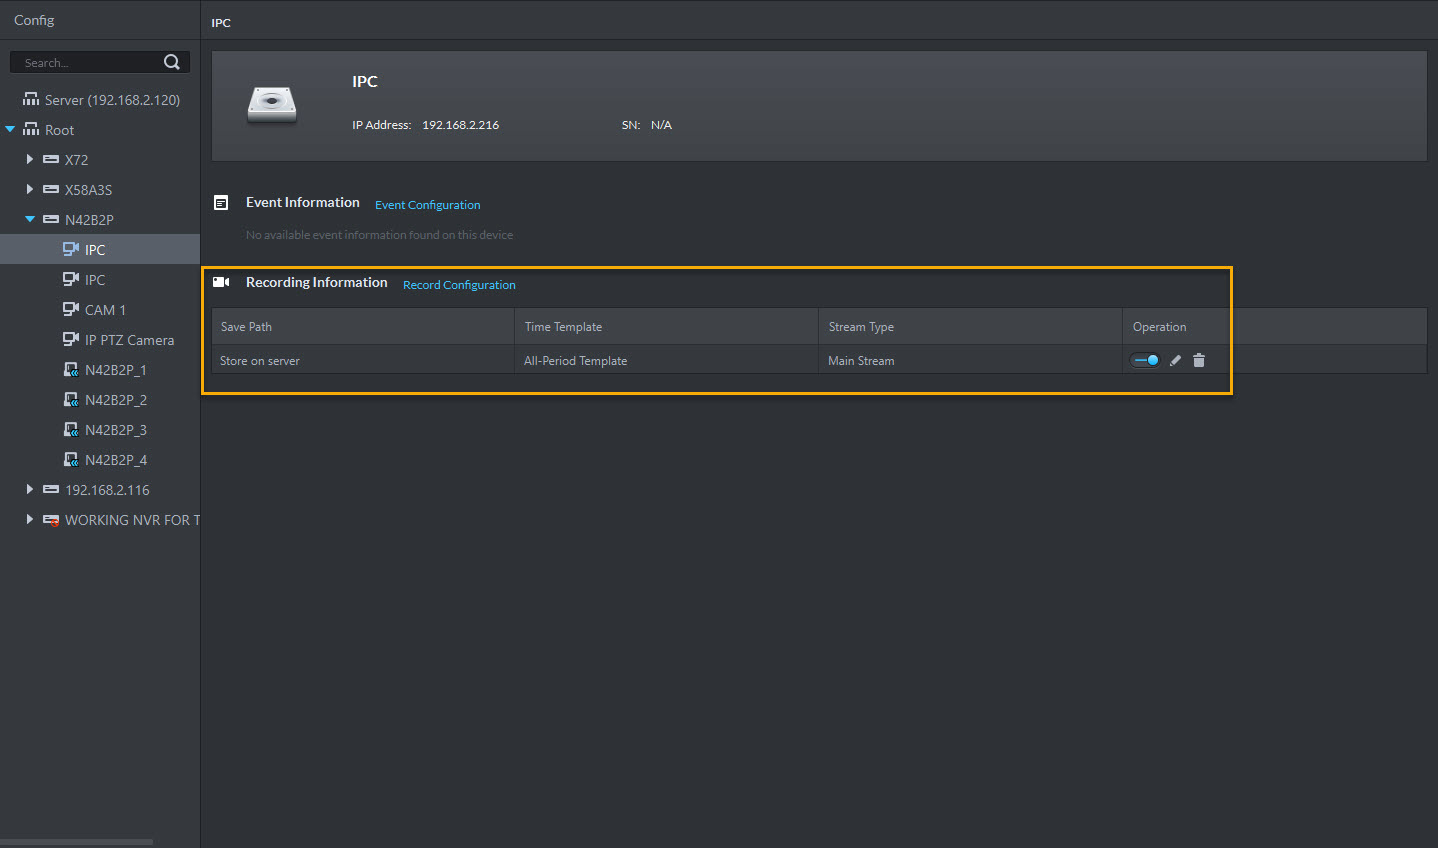Collapse the N42B2P device node
The height and width of the screenshot is (848, 1438).
click(30, 220)
